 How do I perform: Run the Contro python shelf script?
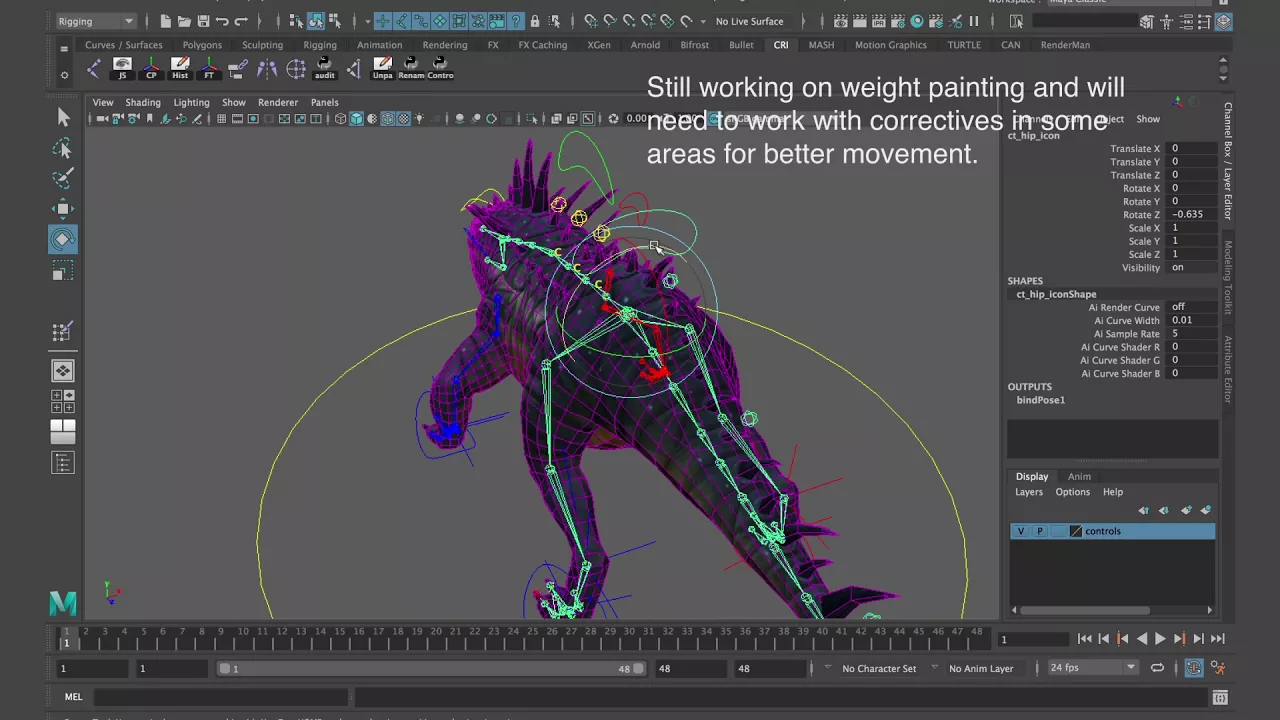[x=440, y=68]
